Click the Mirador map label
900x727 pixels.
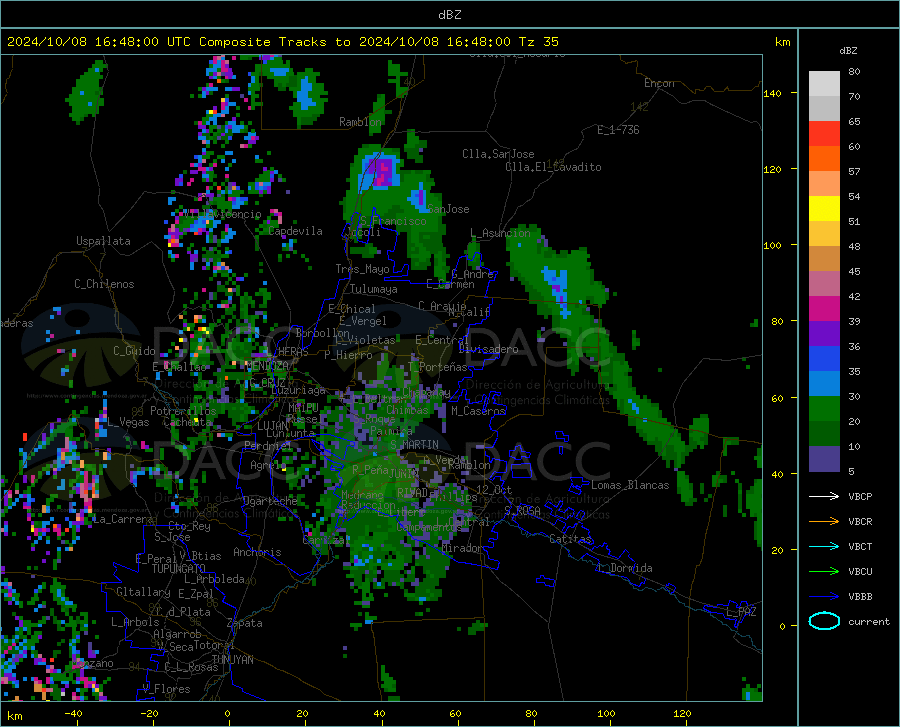pos(462,548)
